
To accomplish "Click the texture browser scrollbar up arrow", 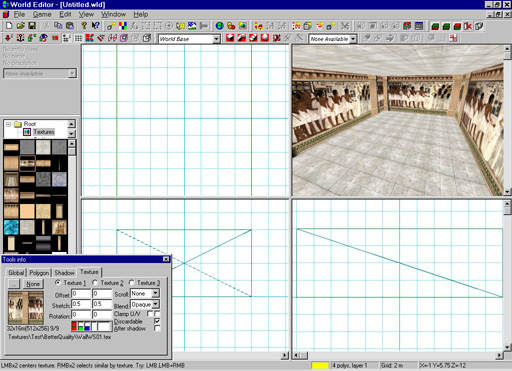I will pyautogui.click(x=72, y=144).
